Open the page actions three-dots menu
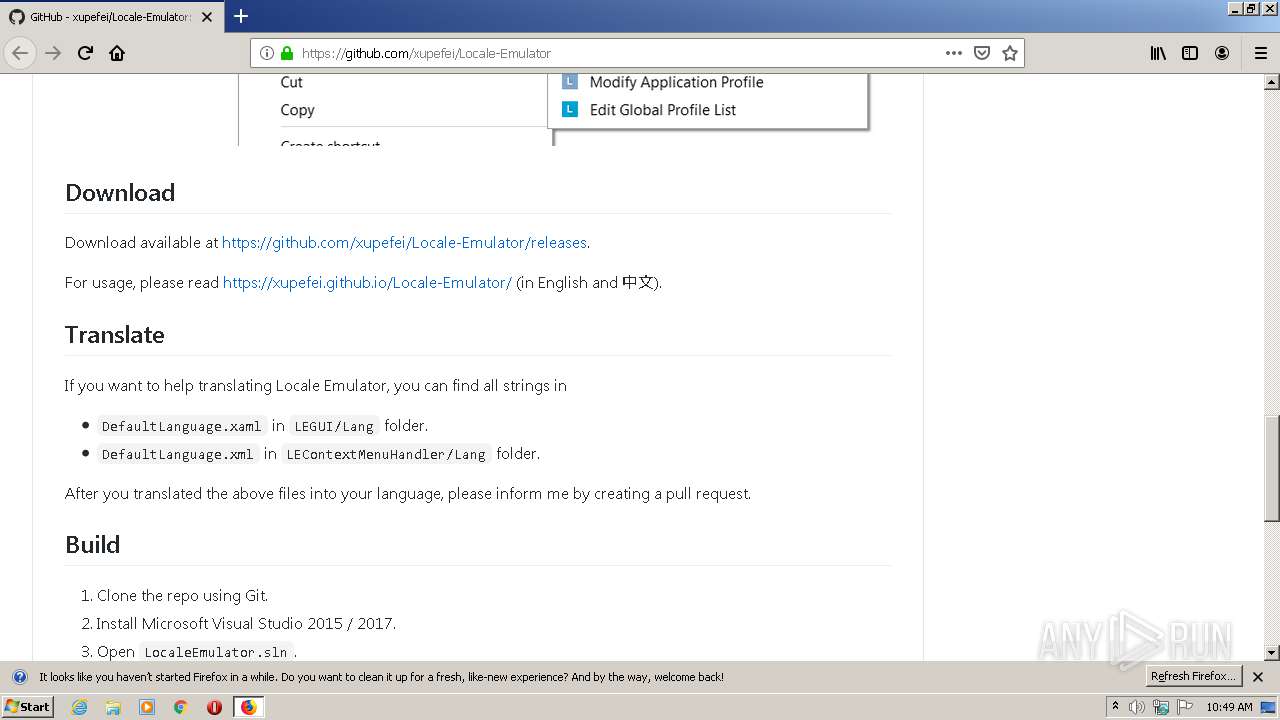 (x=954, y=53)
